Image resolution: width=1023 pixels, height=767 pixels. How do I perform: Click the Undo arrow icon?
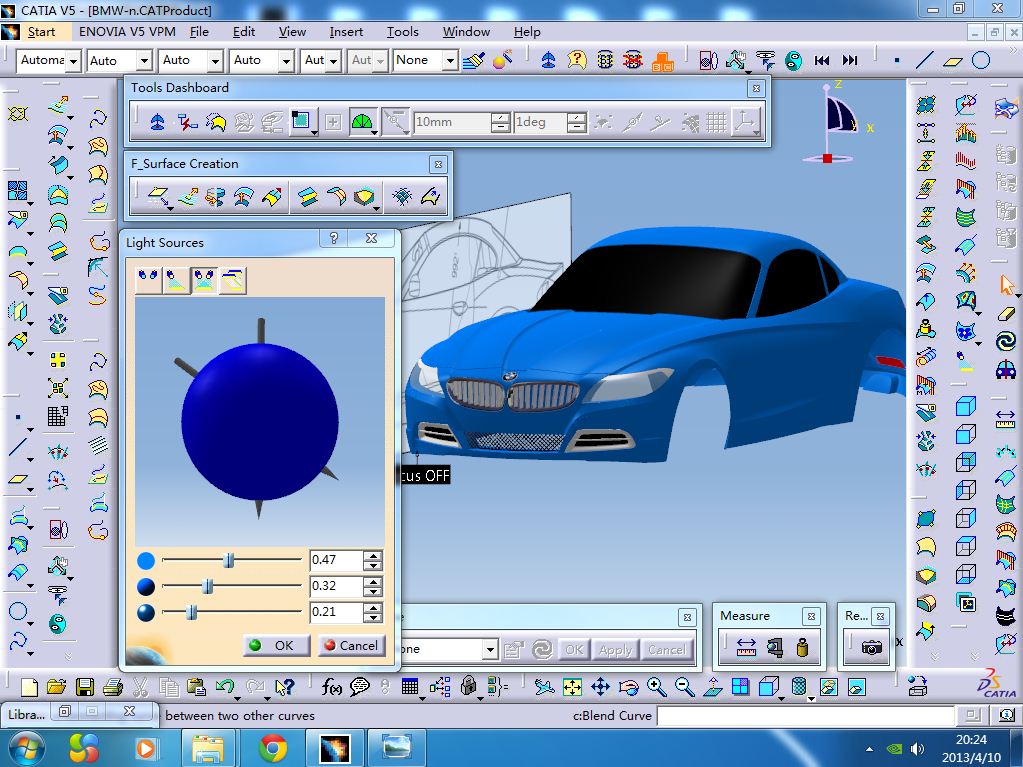point(225,687)
